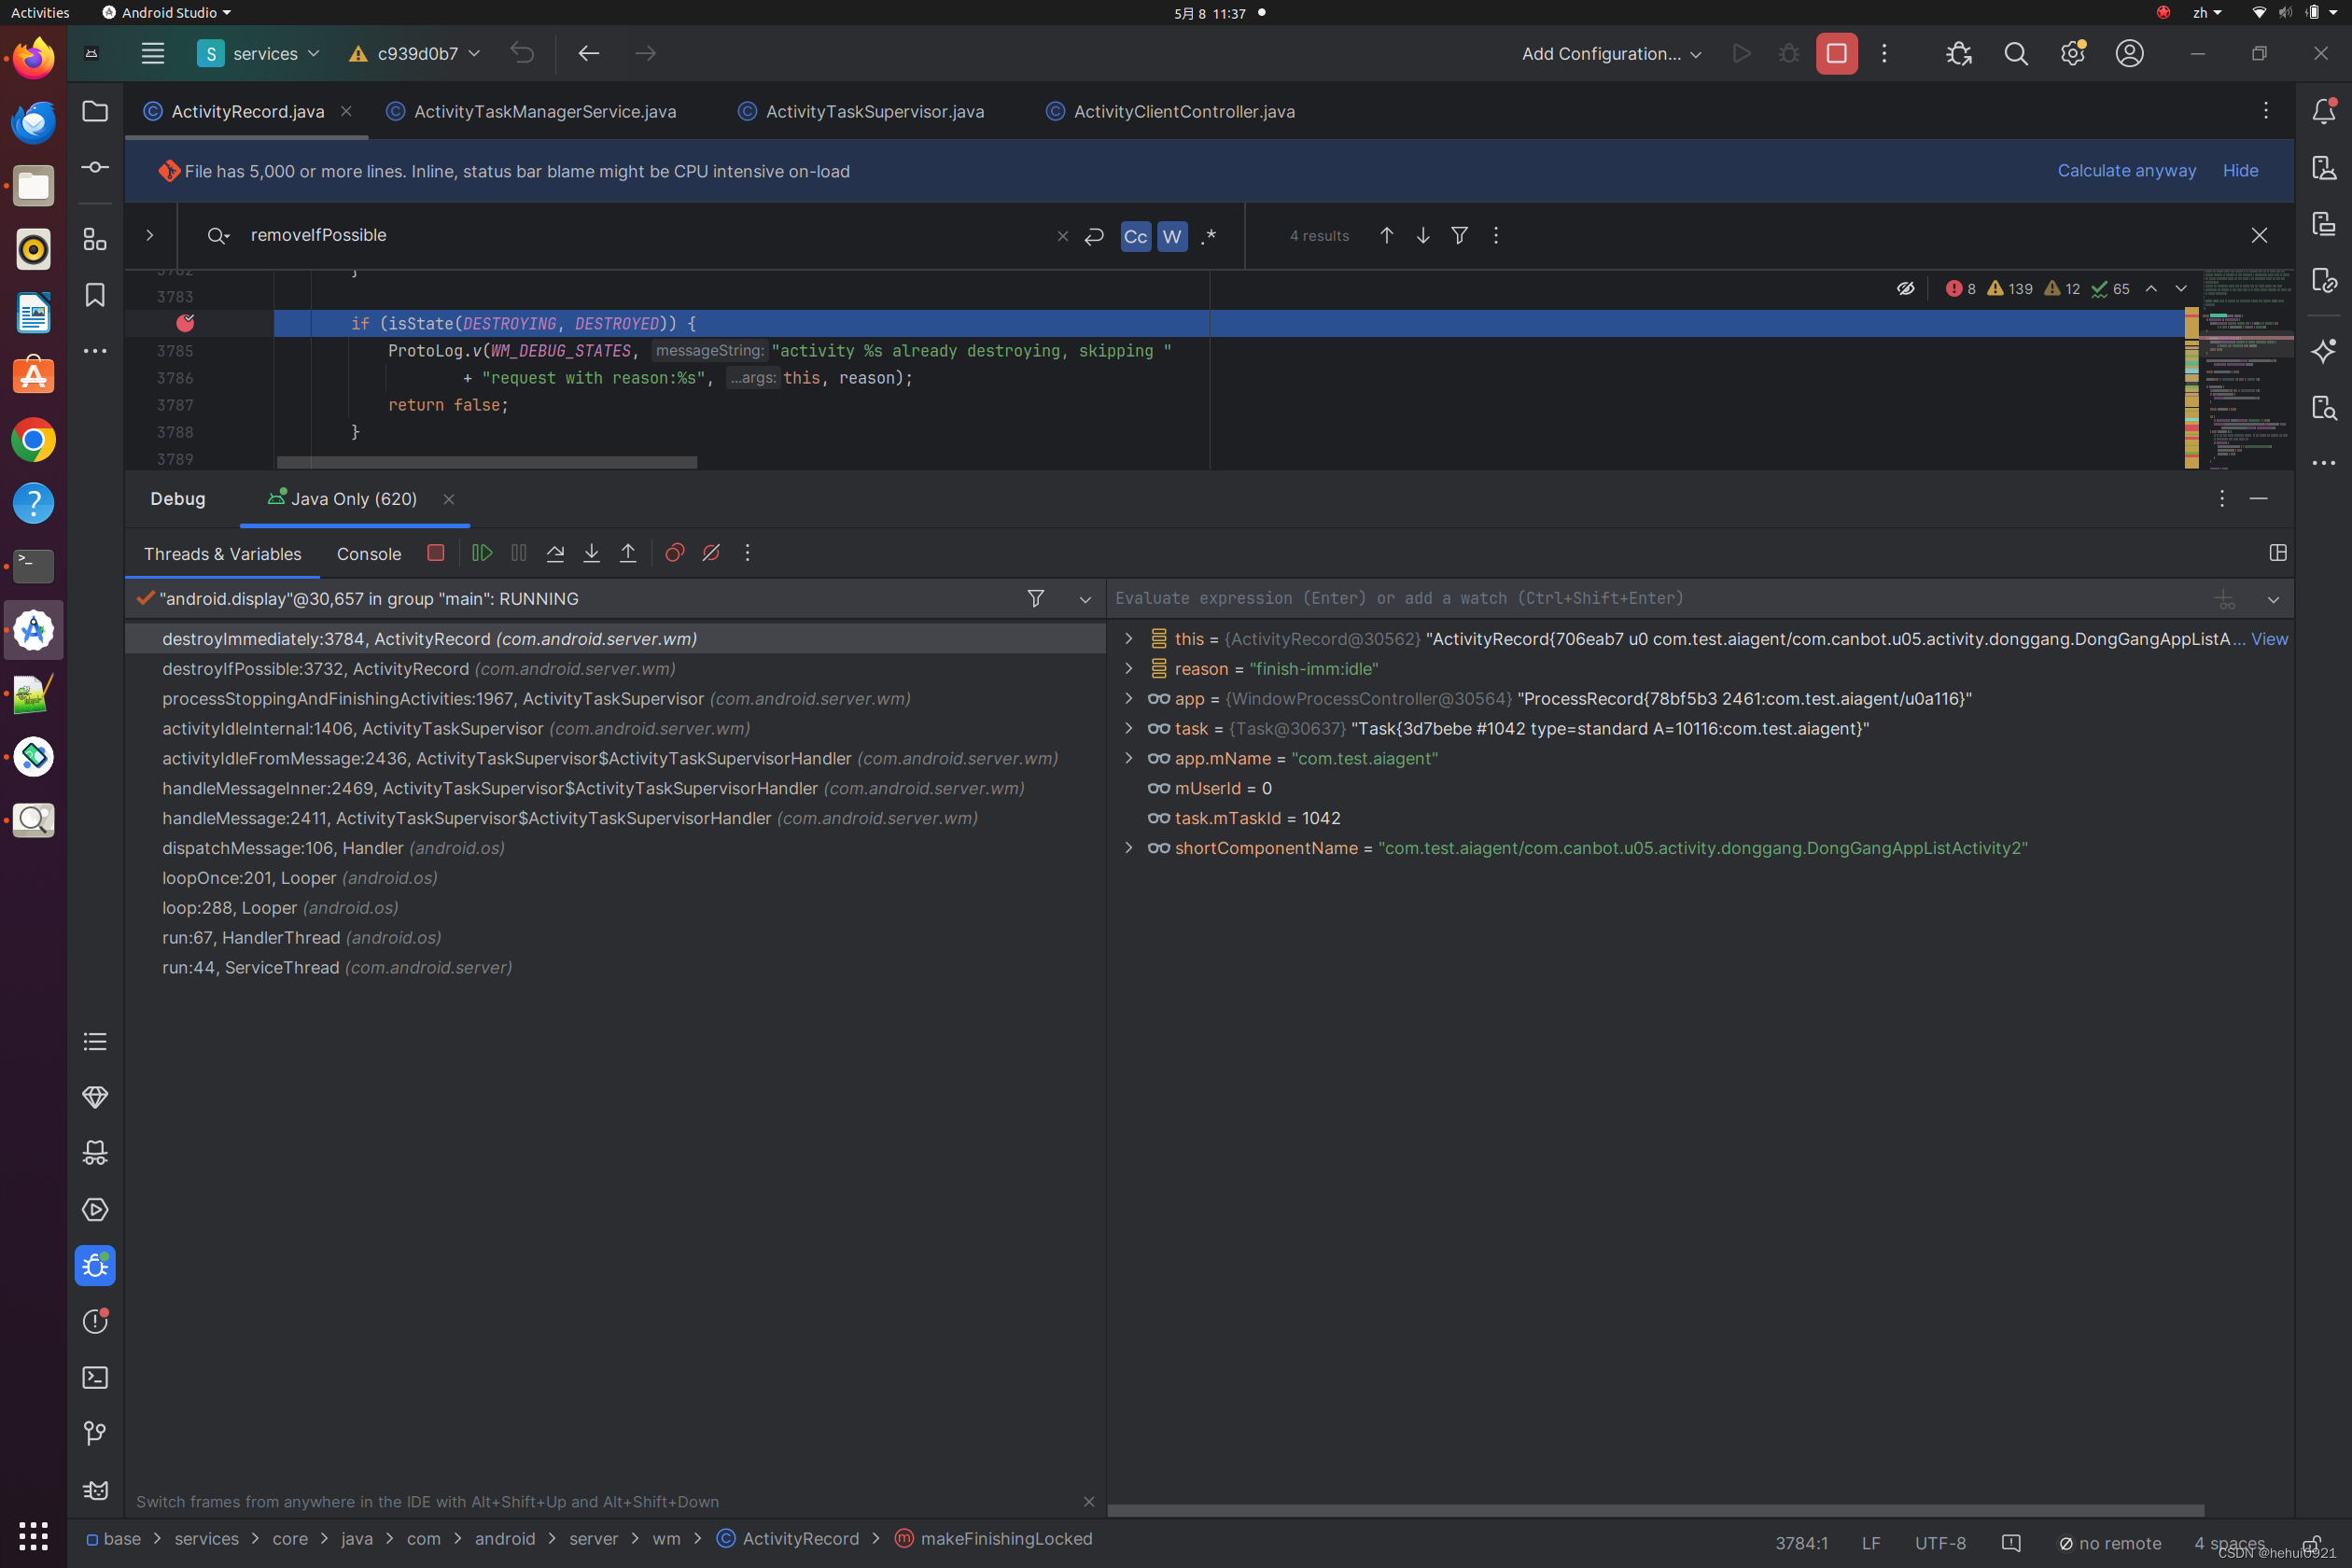
Task: Click the Calculate anyway link
Action: coord(2127,171)
